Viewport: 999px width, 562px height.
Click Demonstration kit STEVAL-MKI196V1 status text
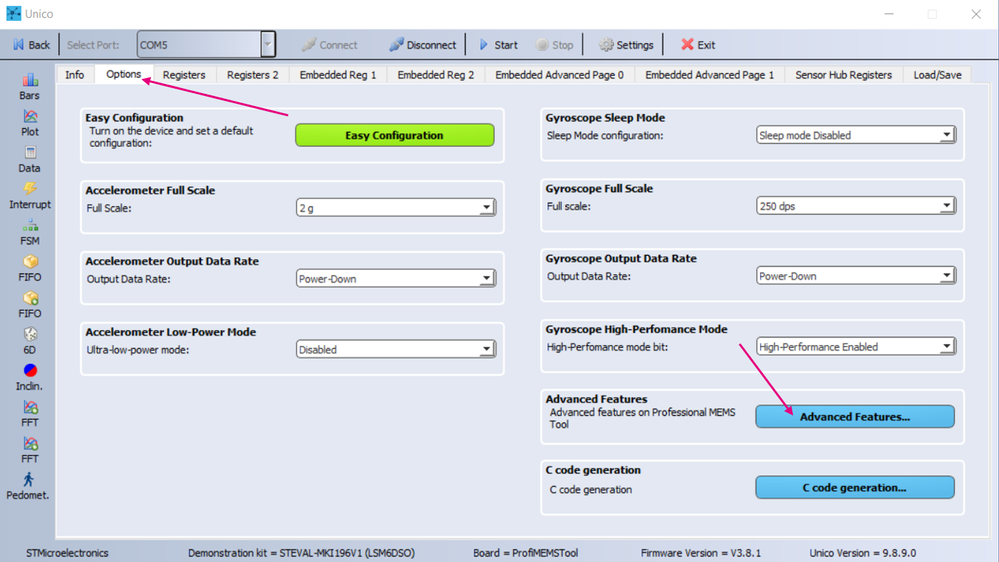(301, 553)
